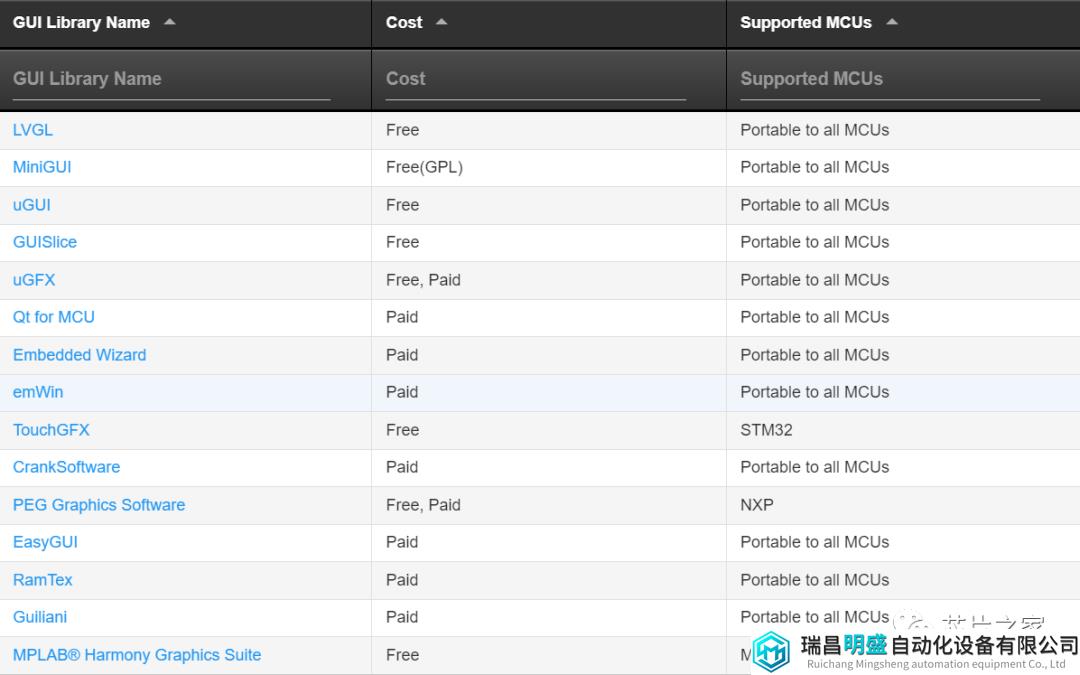Viewport: 1080px width, 675px height.
Task: Open the LVGL library link
Action: pos(32,130)
